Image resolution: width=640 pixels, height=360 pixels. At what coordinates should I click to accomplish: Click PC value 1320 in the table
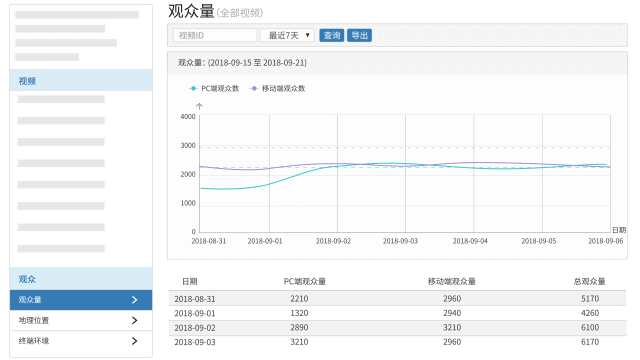point(299,313)
